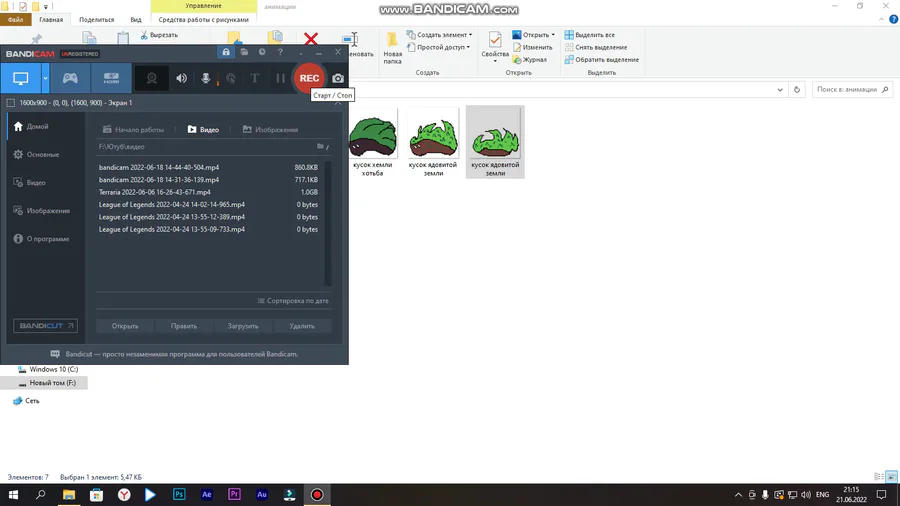Click the Загрузить button in Bandicam
The height and width of the screenshot is (506, 900).
(x=243, y=326)
